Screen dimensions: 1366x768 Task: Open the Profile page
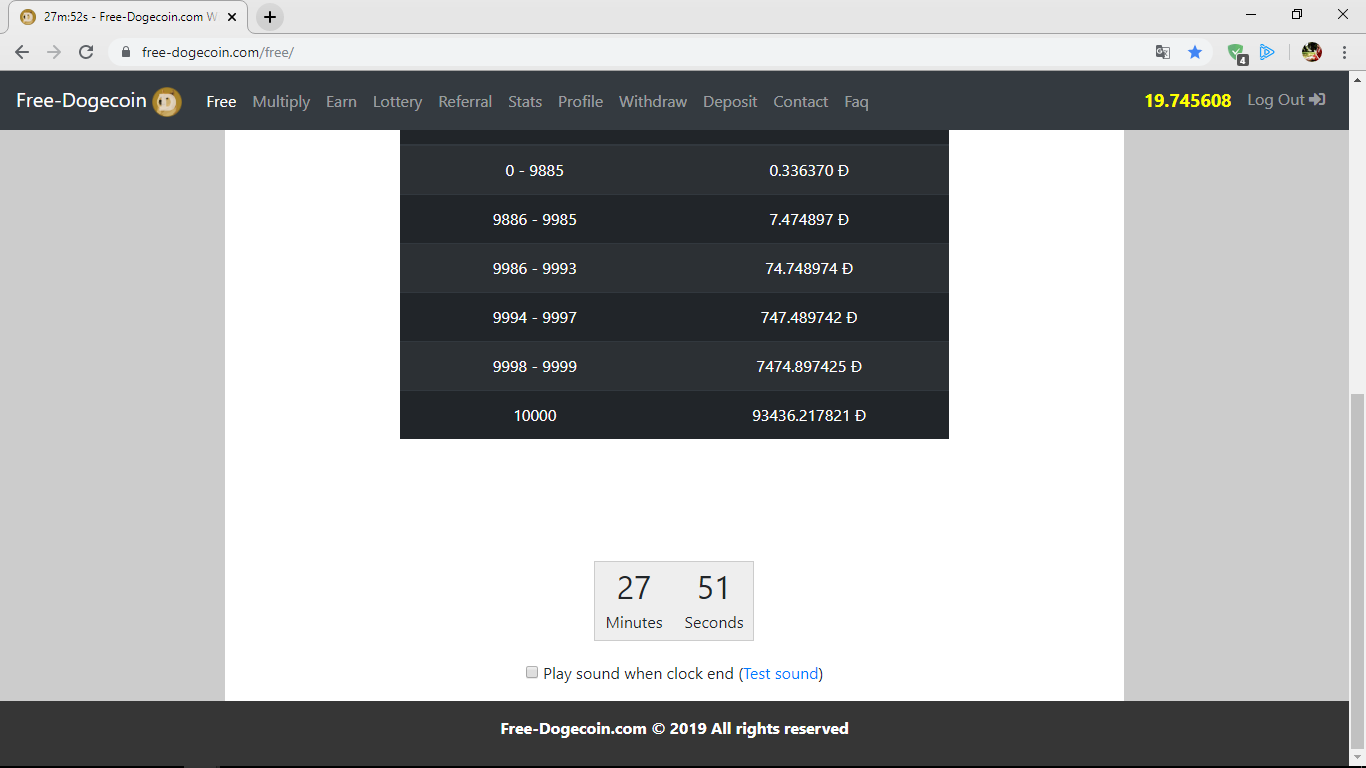(x=580, y=101)
